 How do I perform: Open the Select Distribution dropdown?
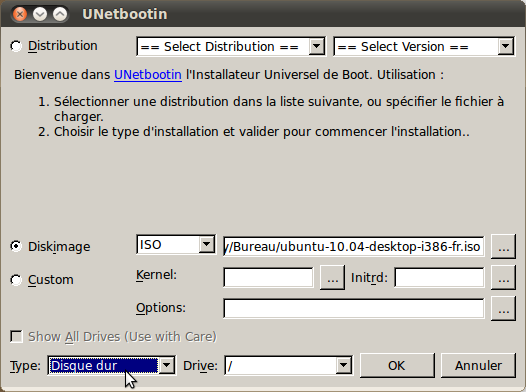(231, 46)
